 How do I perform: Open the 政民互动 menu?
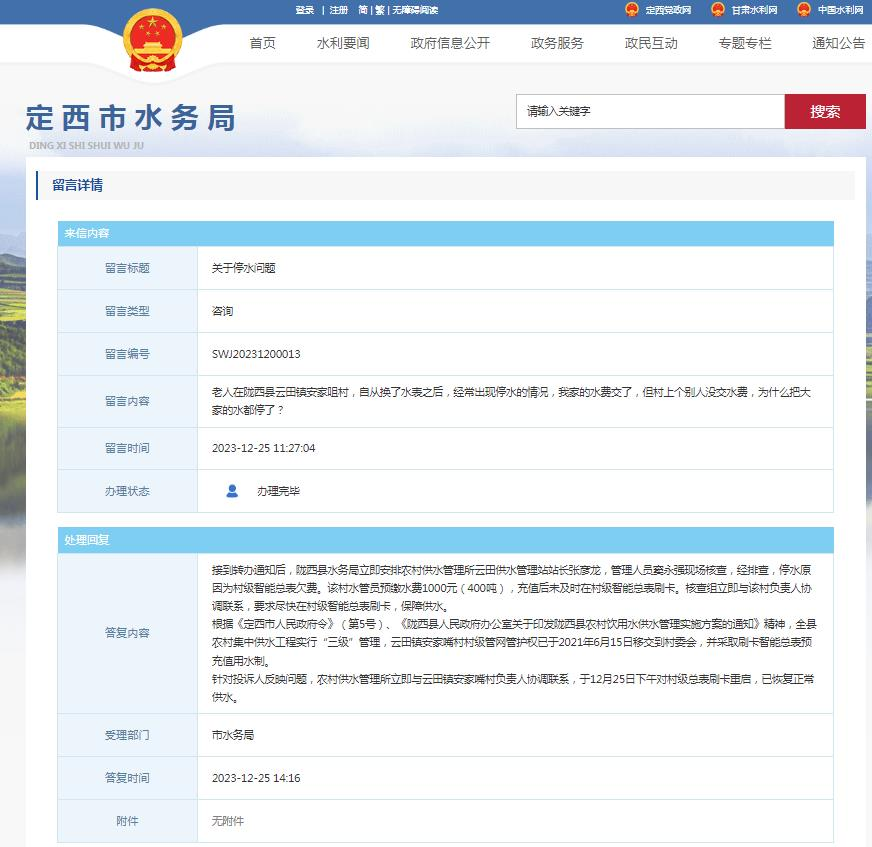click(x=651, y=43)
